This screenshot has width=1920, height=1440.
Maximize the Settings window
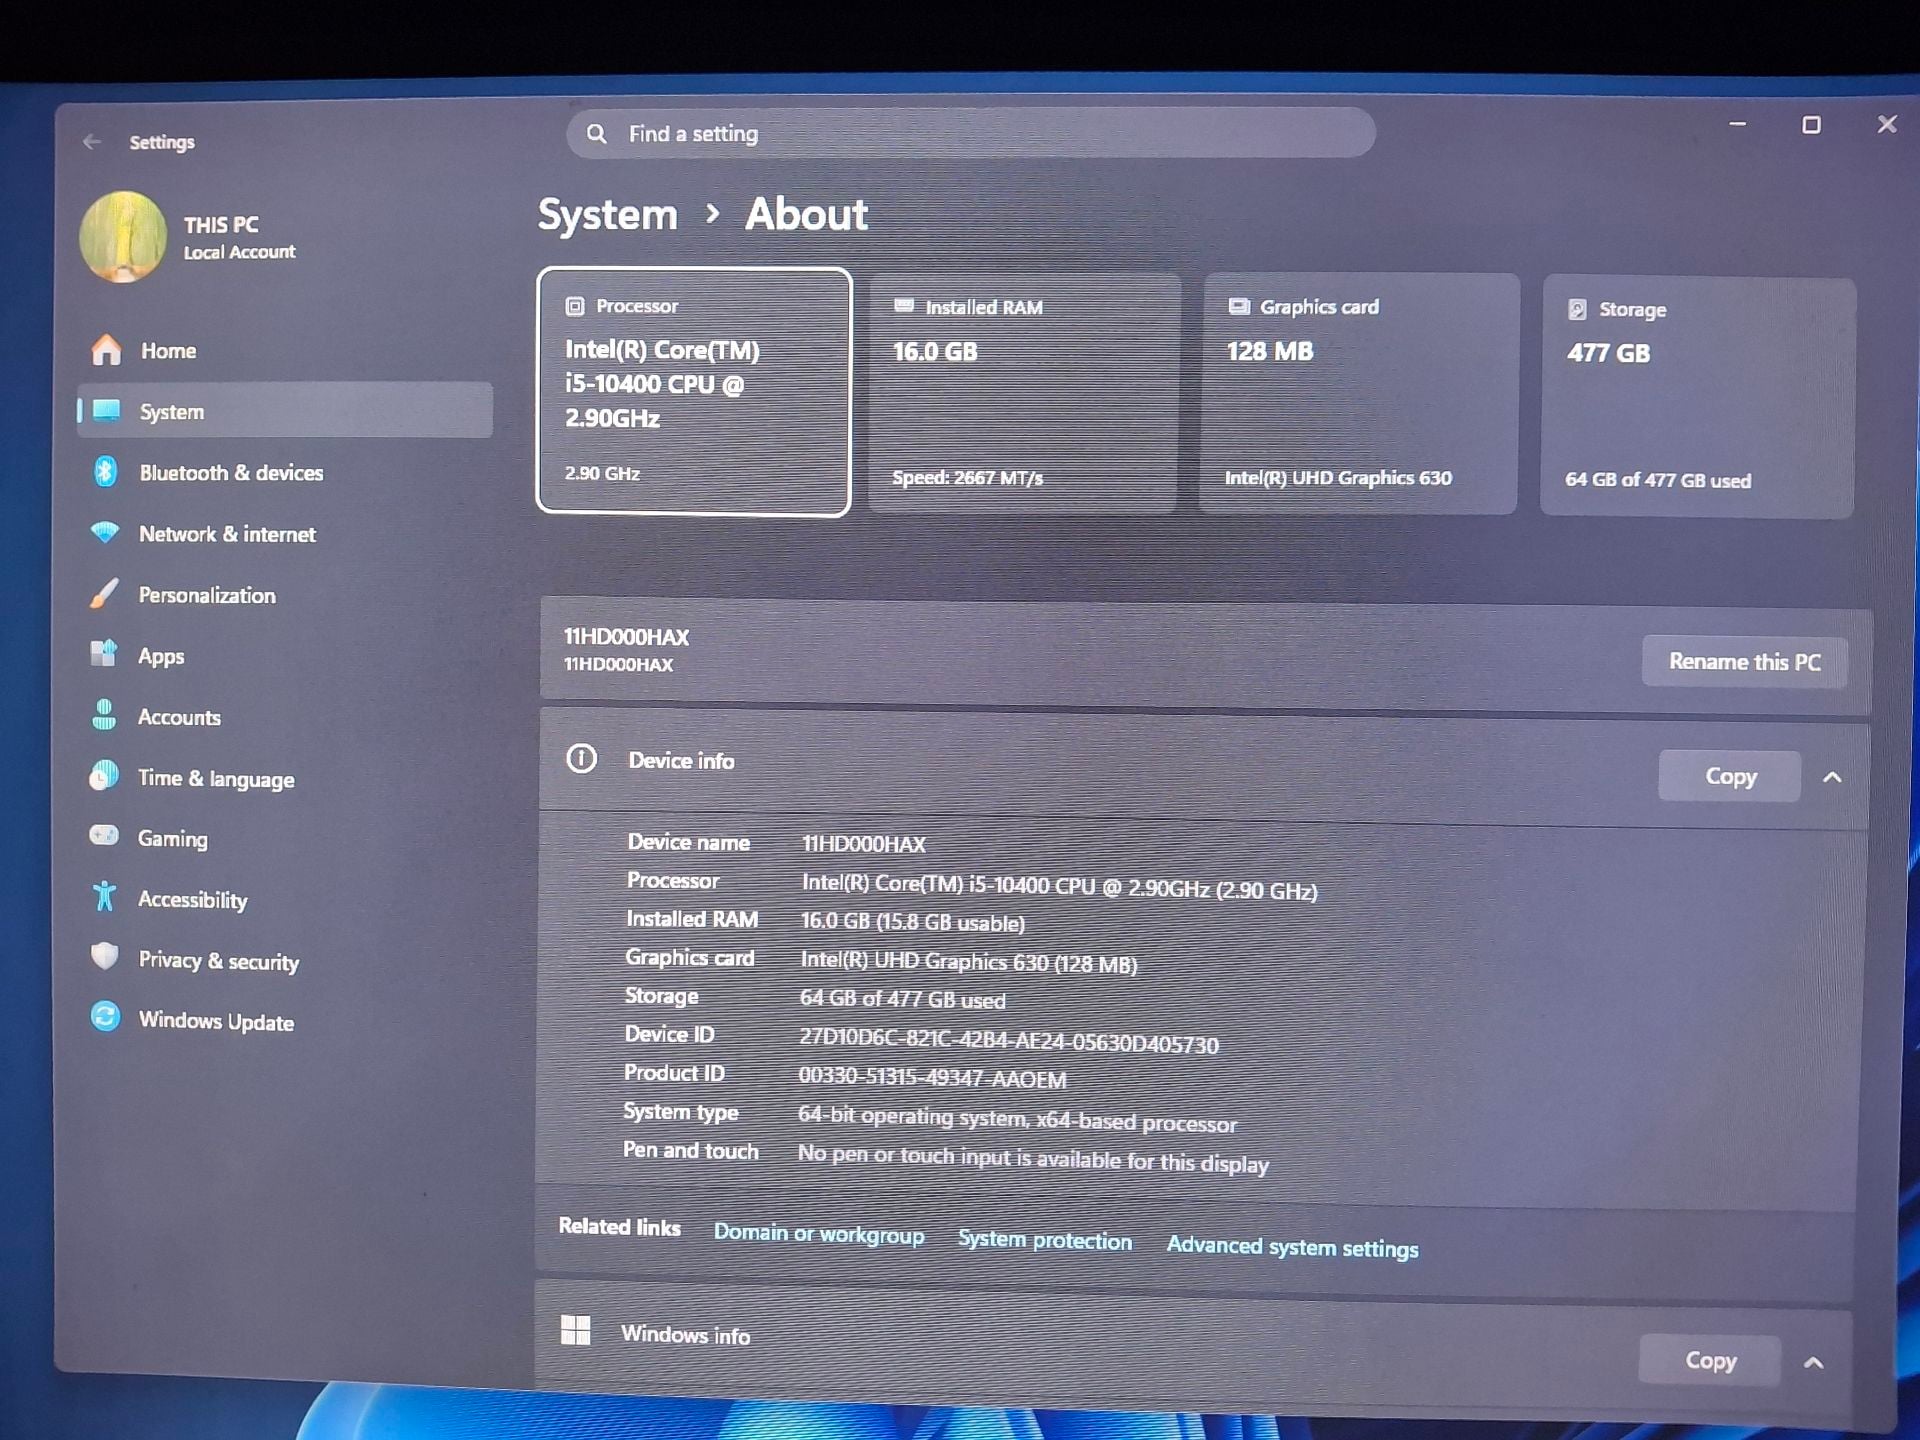1811,125
